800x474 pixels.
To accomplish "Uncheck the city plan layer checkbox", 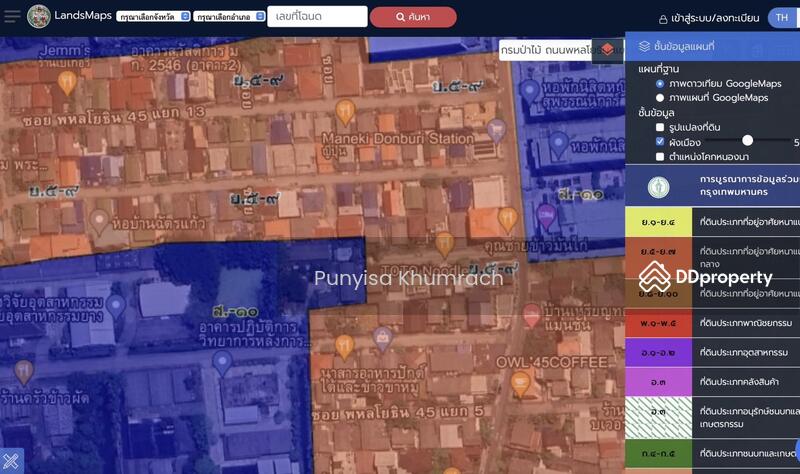I will point(660,142).
